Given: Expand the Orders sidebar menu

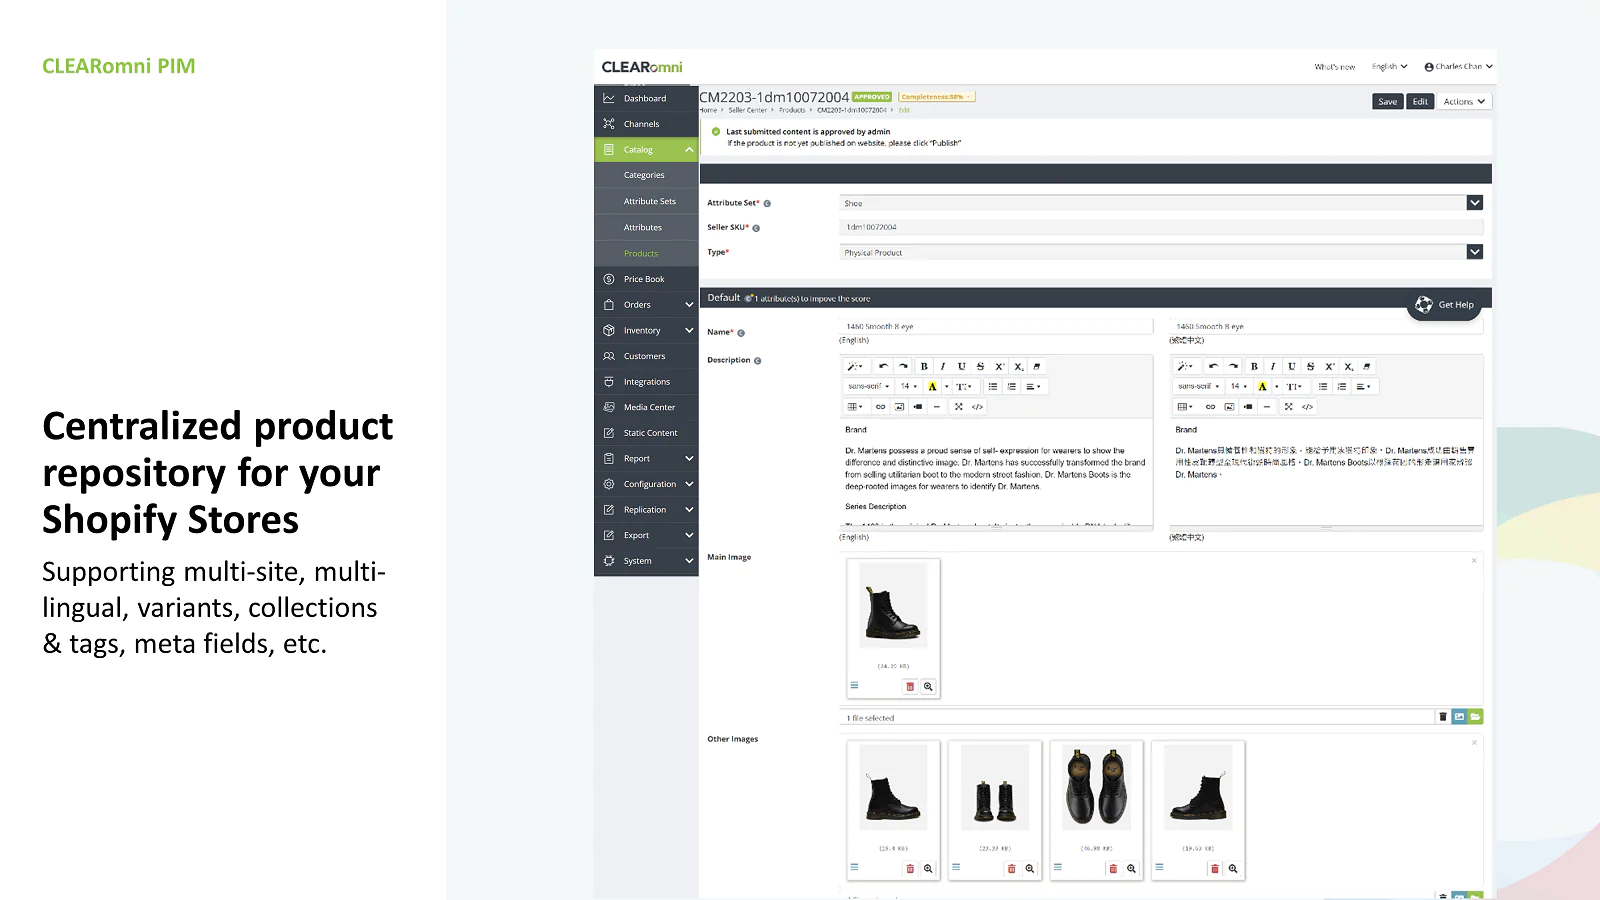Looking at the screenshot, I should 646,305.
